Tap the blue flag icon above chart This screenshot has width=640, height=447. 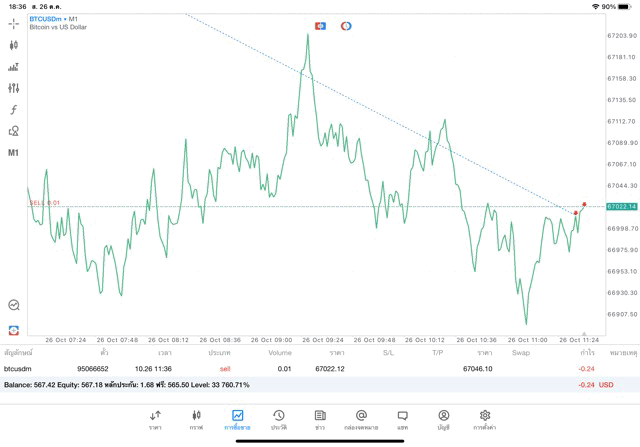coord(320,26)
